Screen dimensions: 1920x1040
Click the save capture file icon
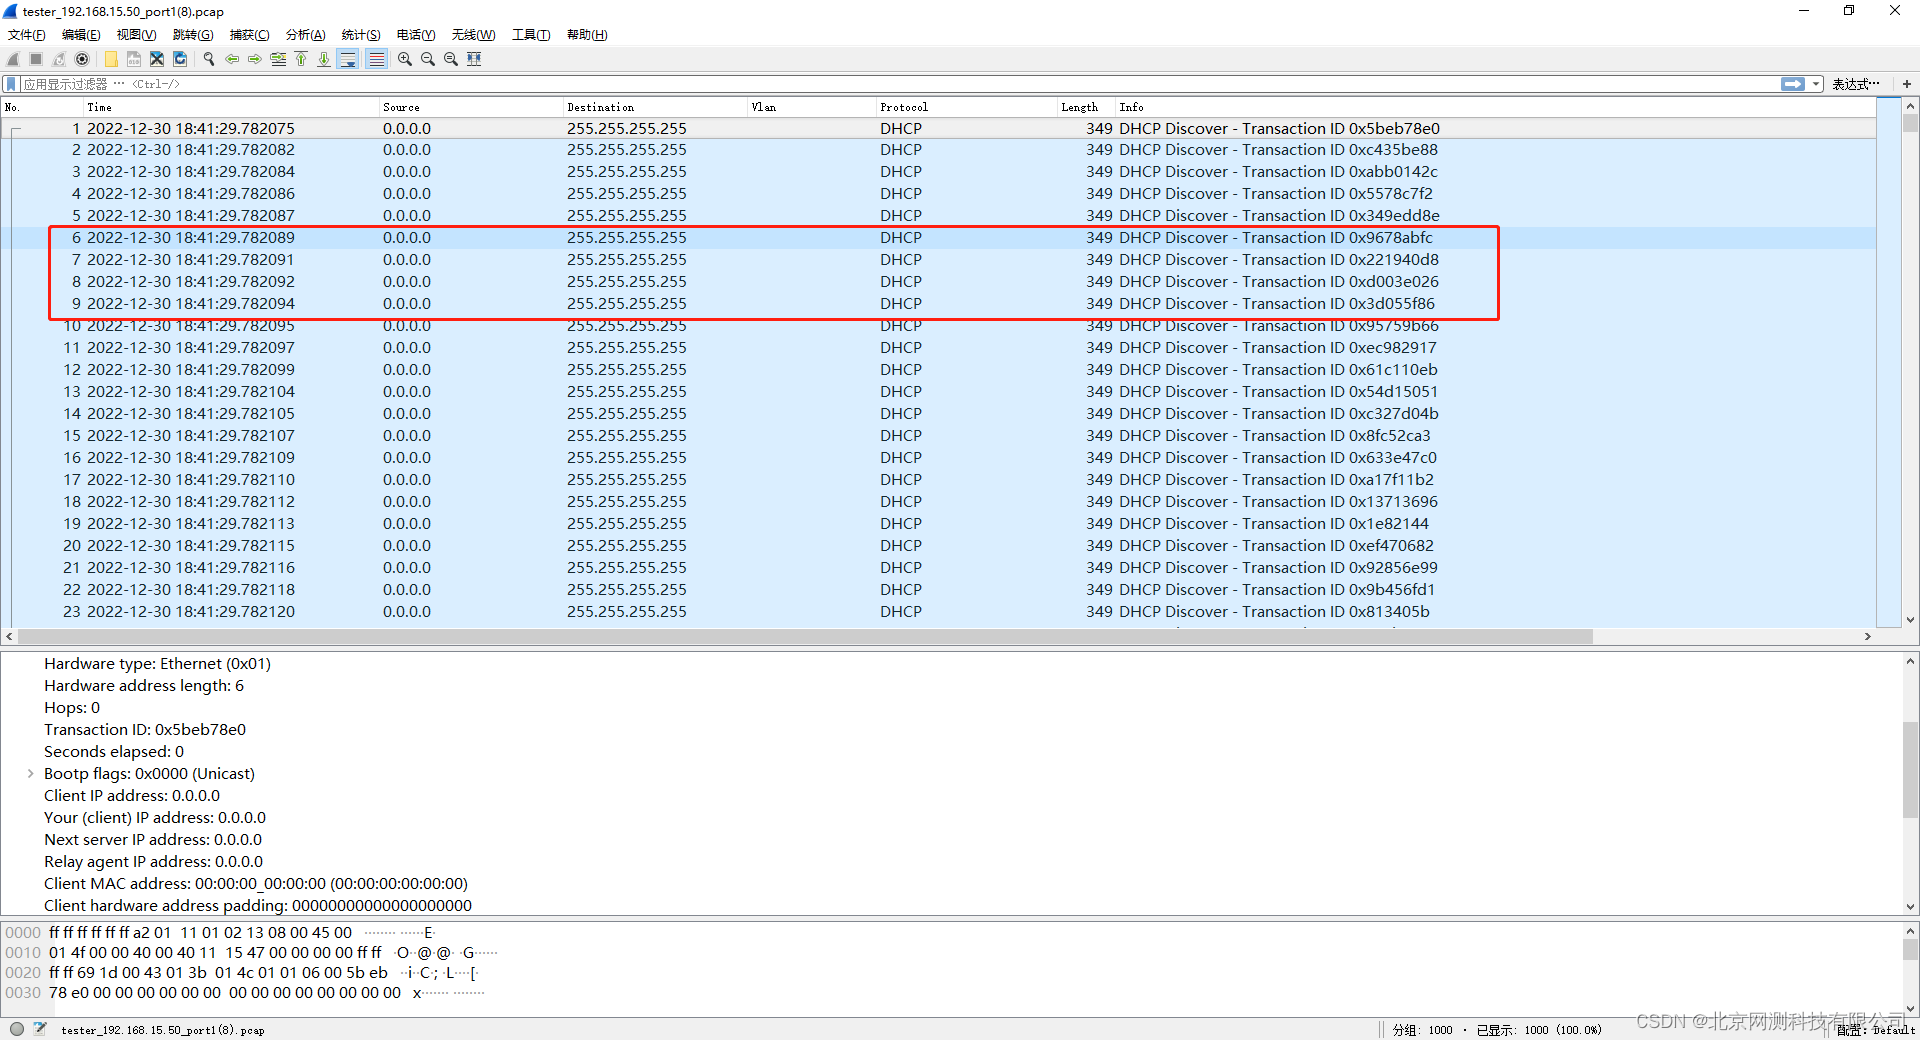(x=134, y=59)
